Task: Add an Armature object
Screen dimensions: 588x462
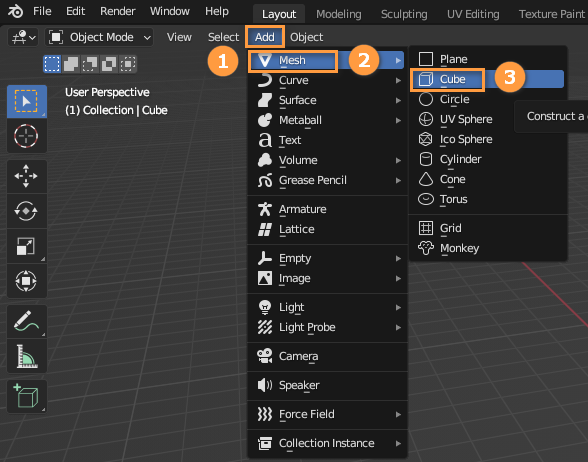Action: [327, 209]
